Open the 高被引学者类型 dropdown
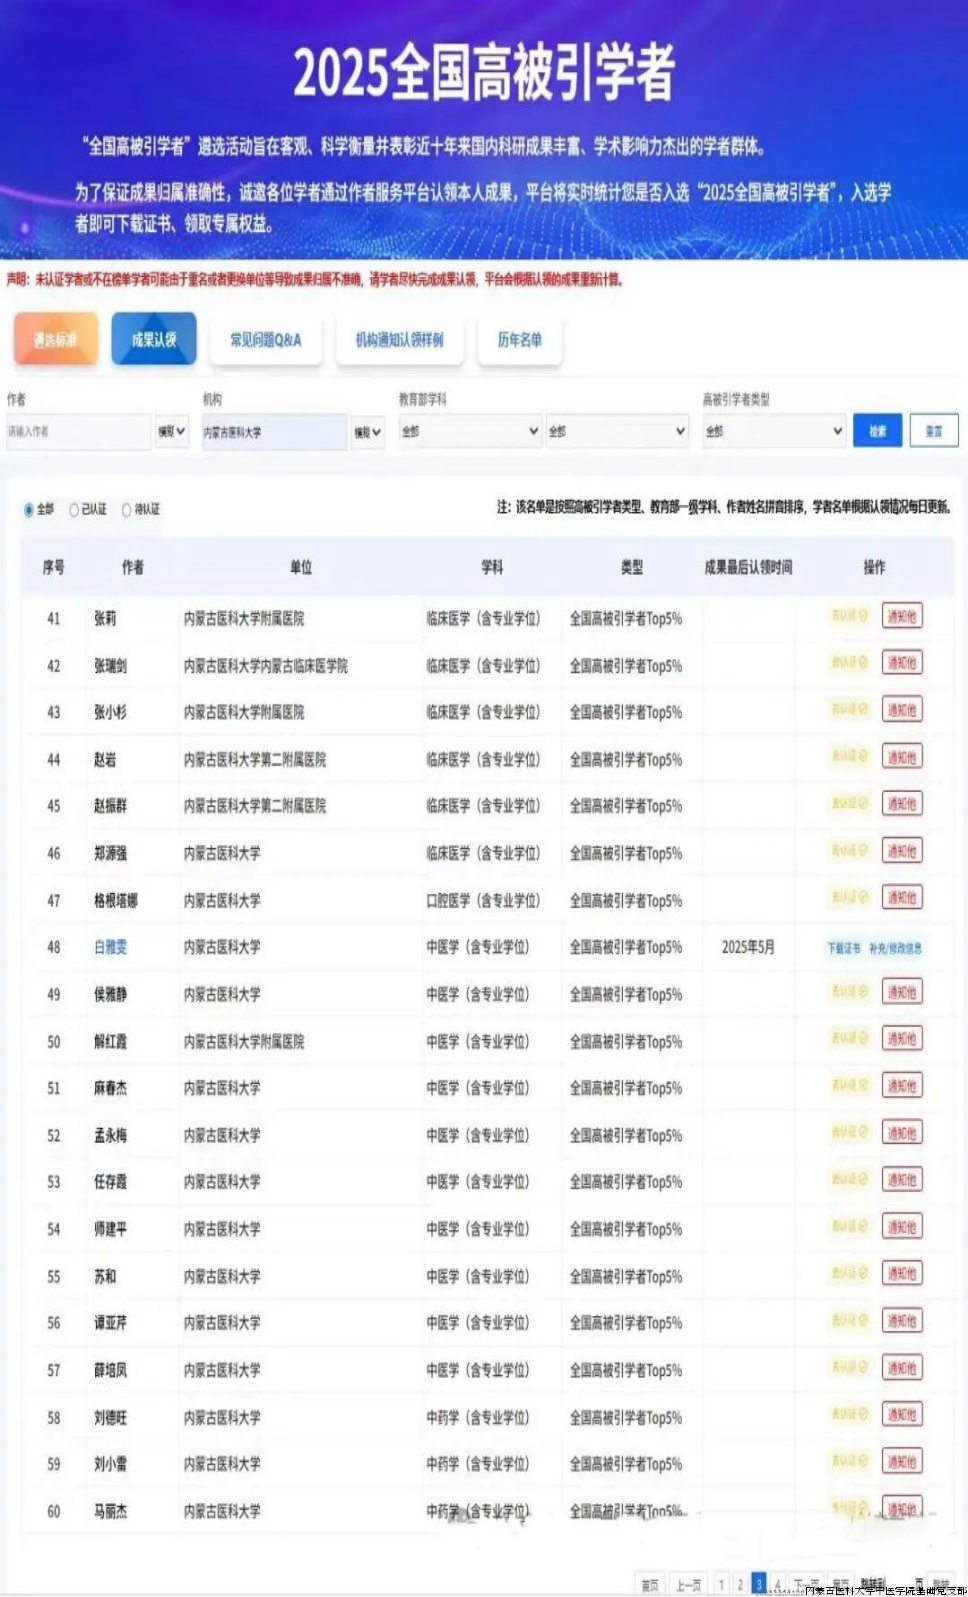968x1597 pixels. 774,431
